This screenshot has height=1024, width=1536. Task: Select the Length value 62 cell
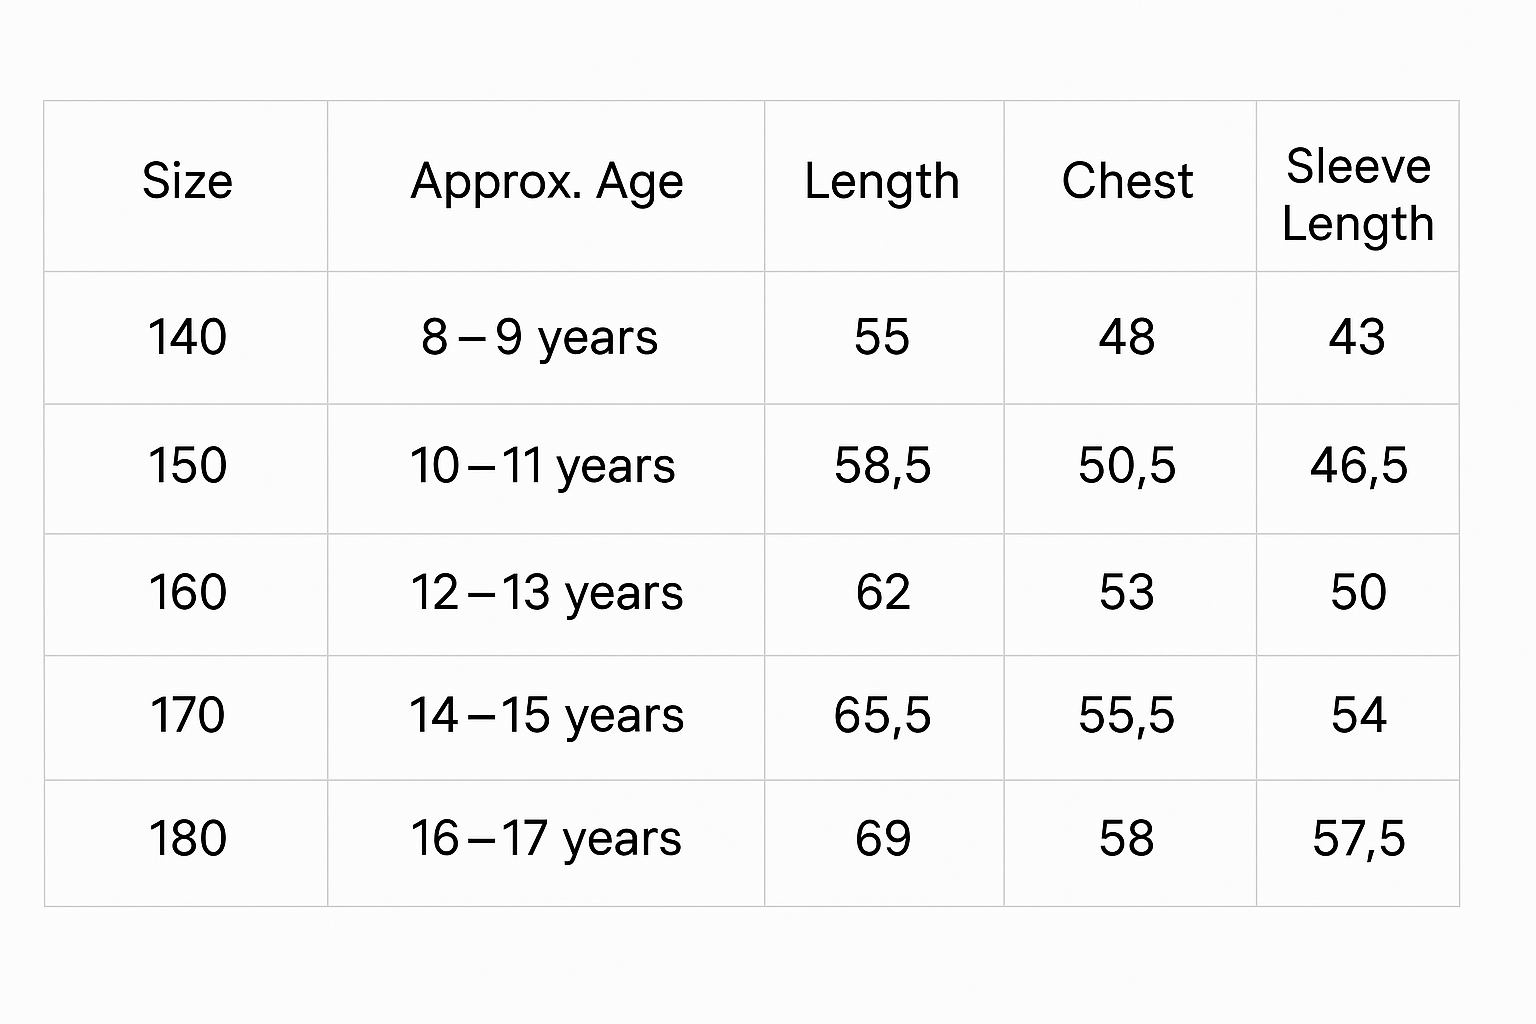coord(883,592)
